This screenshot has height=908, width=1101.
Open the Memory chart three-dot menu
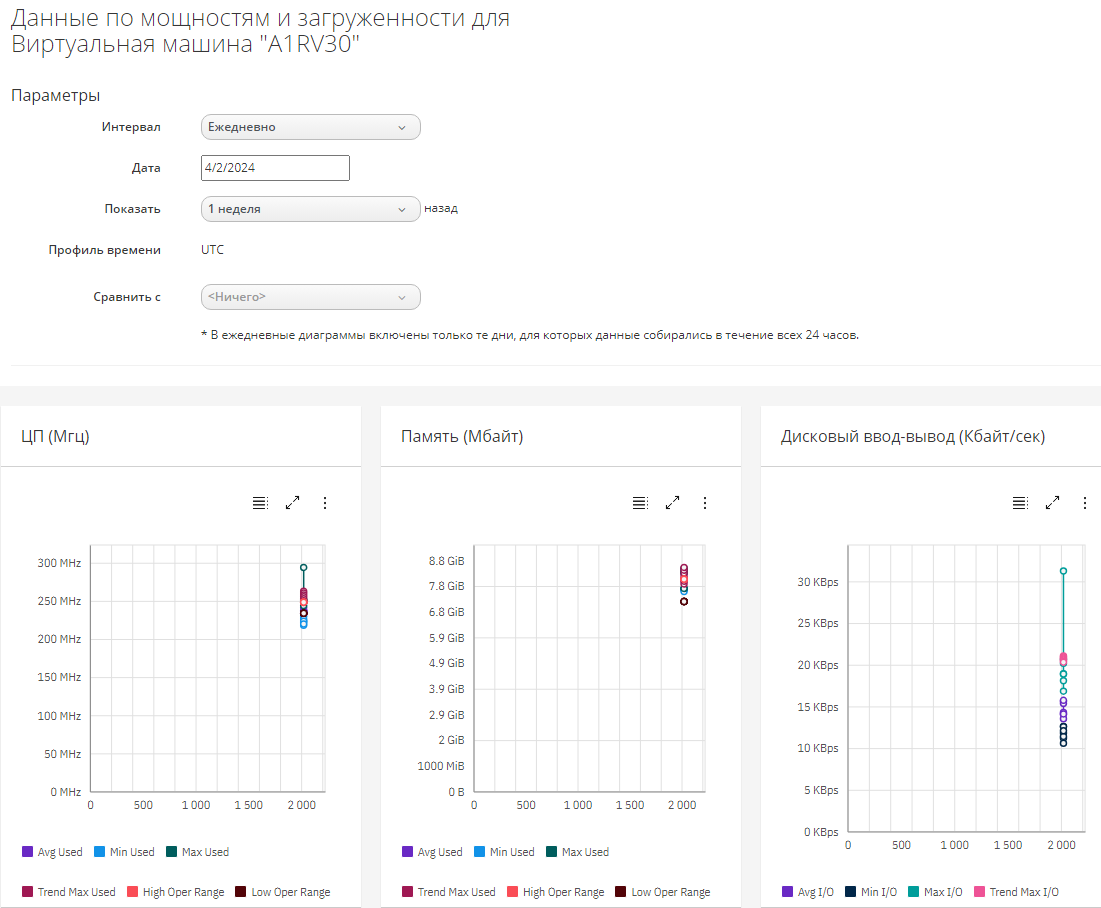705,503
